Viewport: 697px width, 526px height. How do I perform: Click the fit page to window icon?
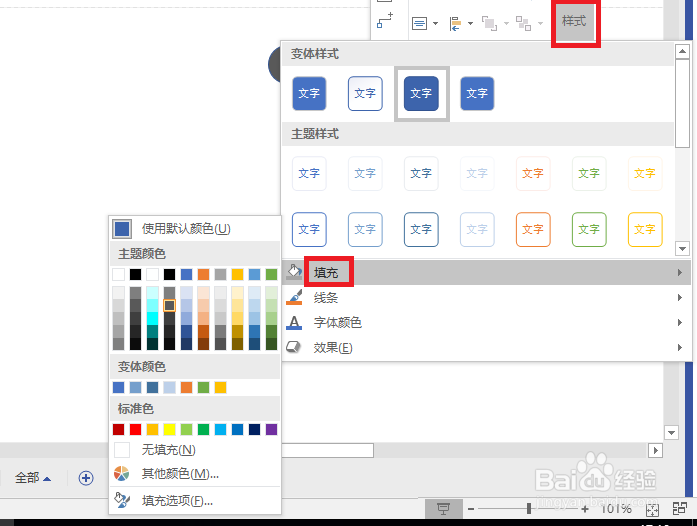[x=652, y=510]
